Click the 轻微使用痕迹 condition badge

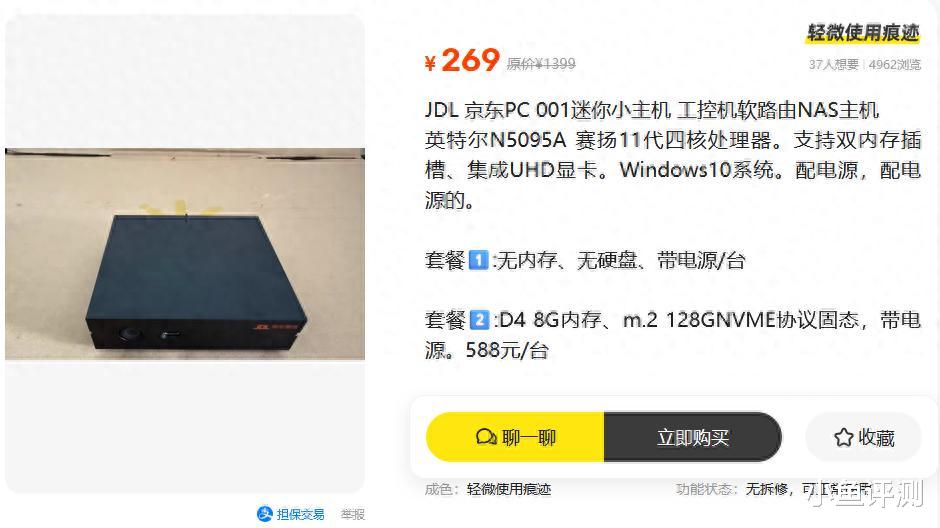863,32
